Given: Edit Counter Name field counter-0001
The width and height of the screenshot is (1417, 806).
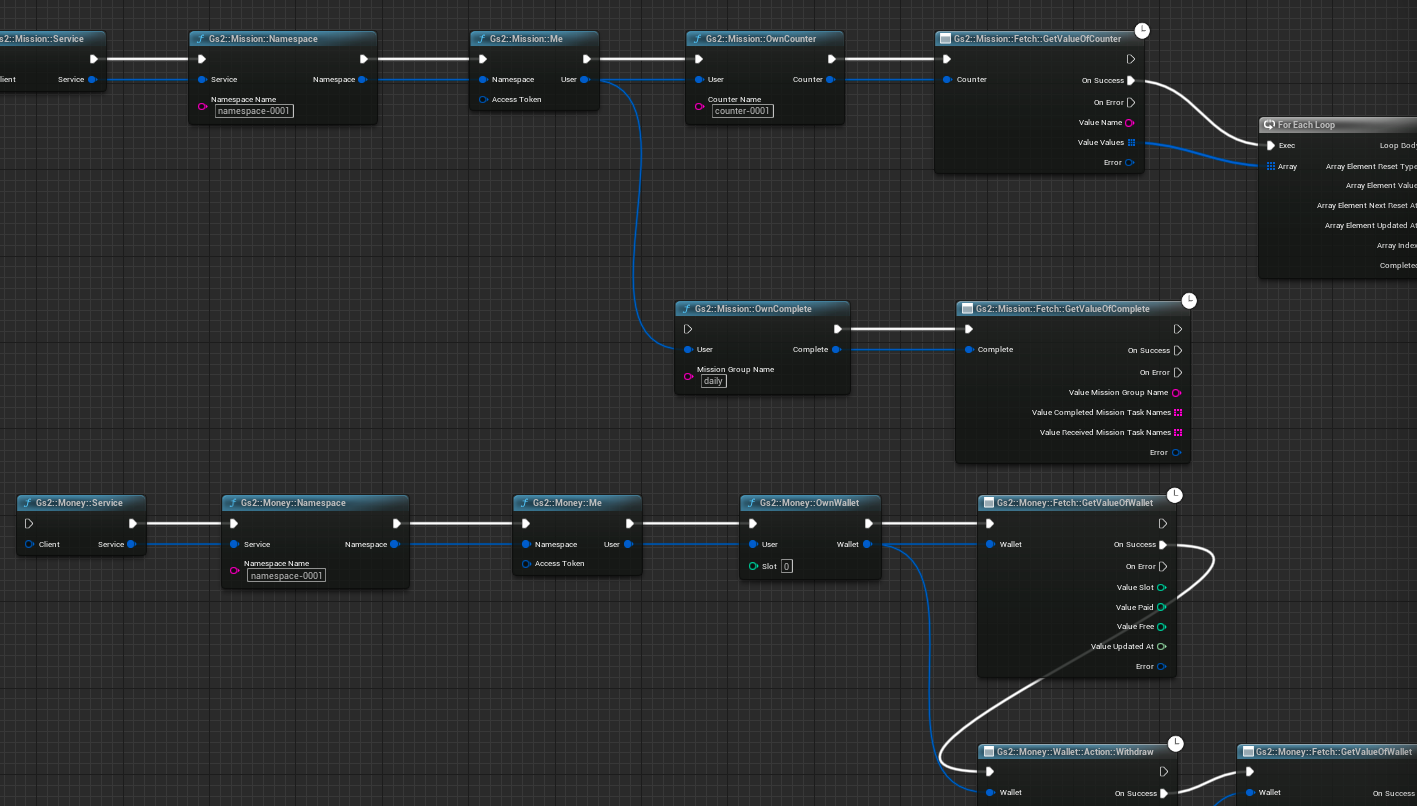Looking at the screenshot, I should pyautogui.click(x=742, y=111).
